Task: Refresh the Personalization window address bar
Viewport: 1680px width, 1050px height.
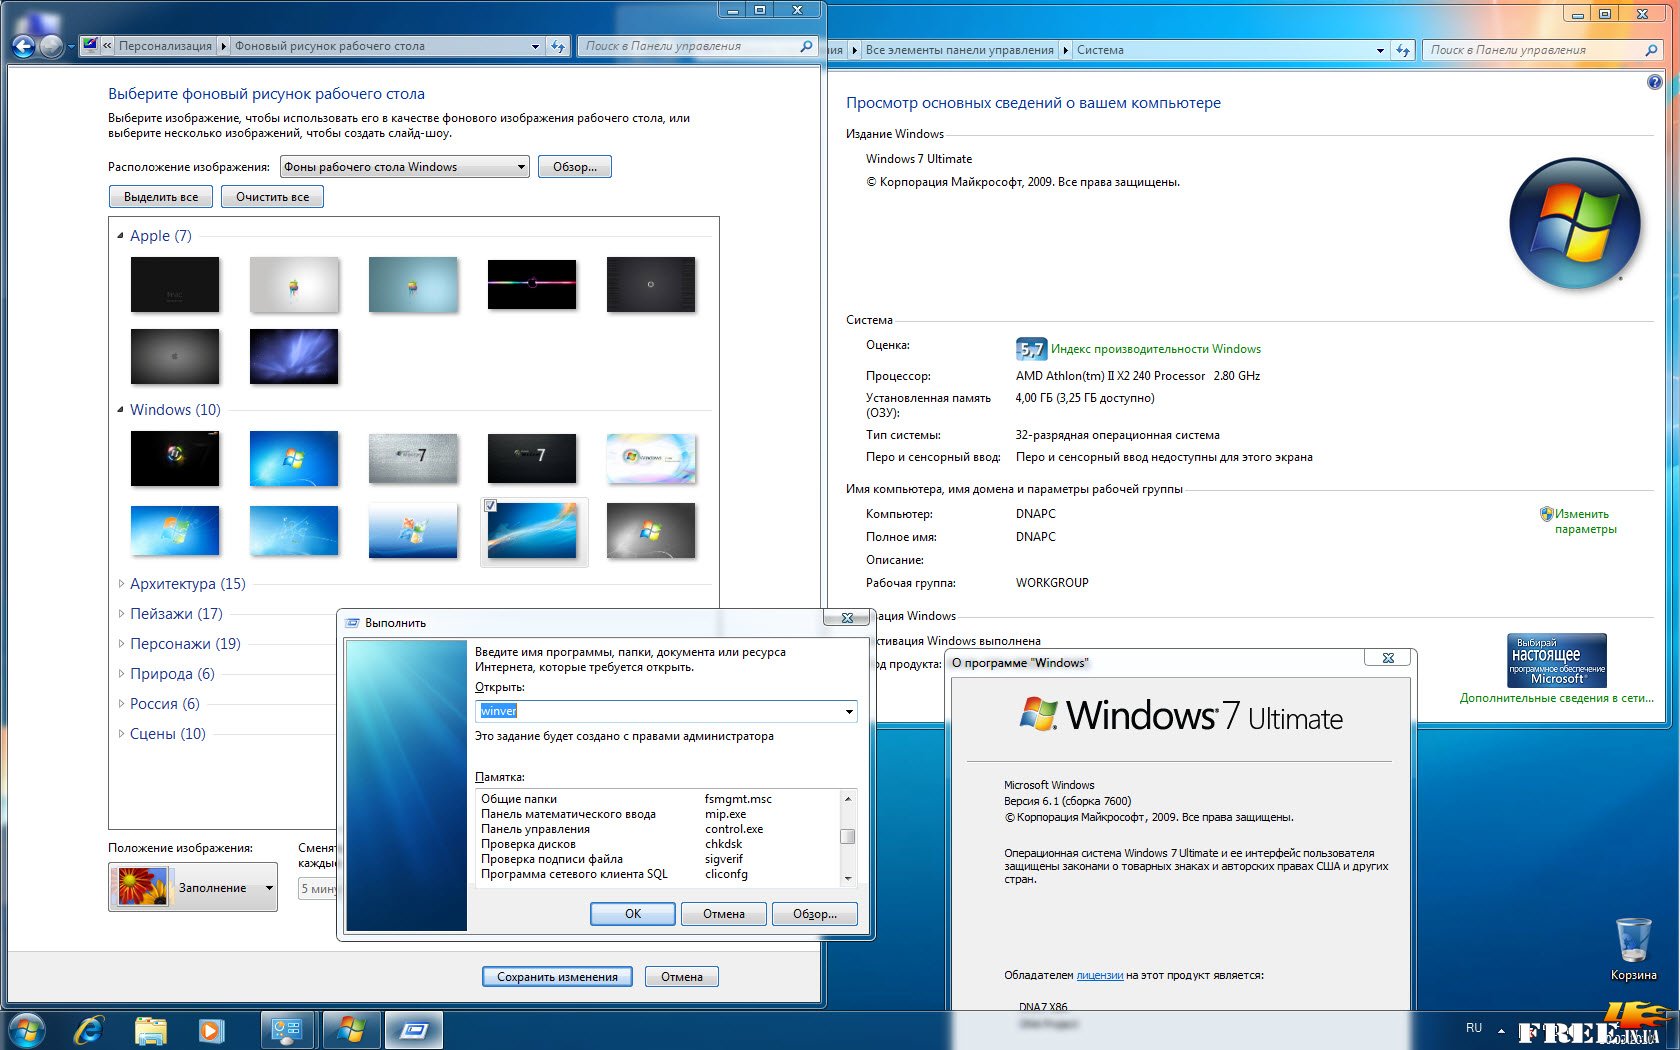Action: tap(558, 46)
